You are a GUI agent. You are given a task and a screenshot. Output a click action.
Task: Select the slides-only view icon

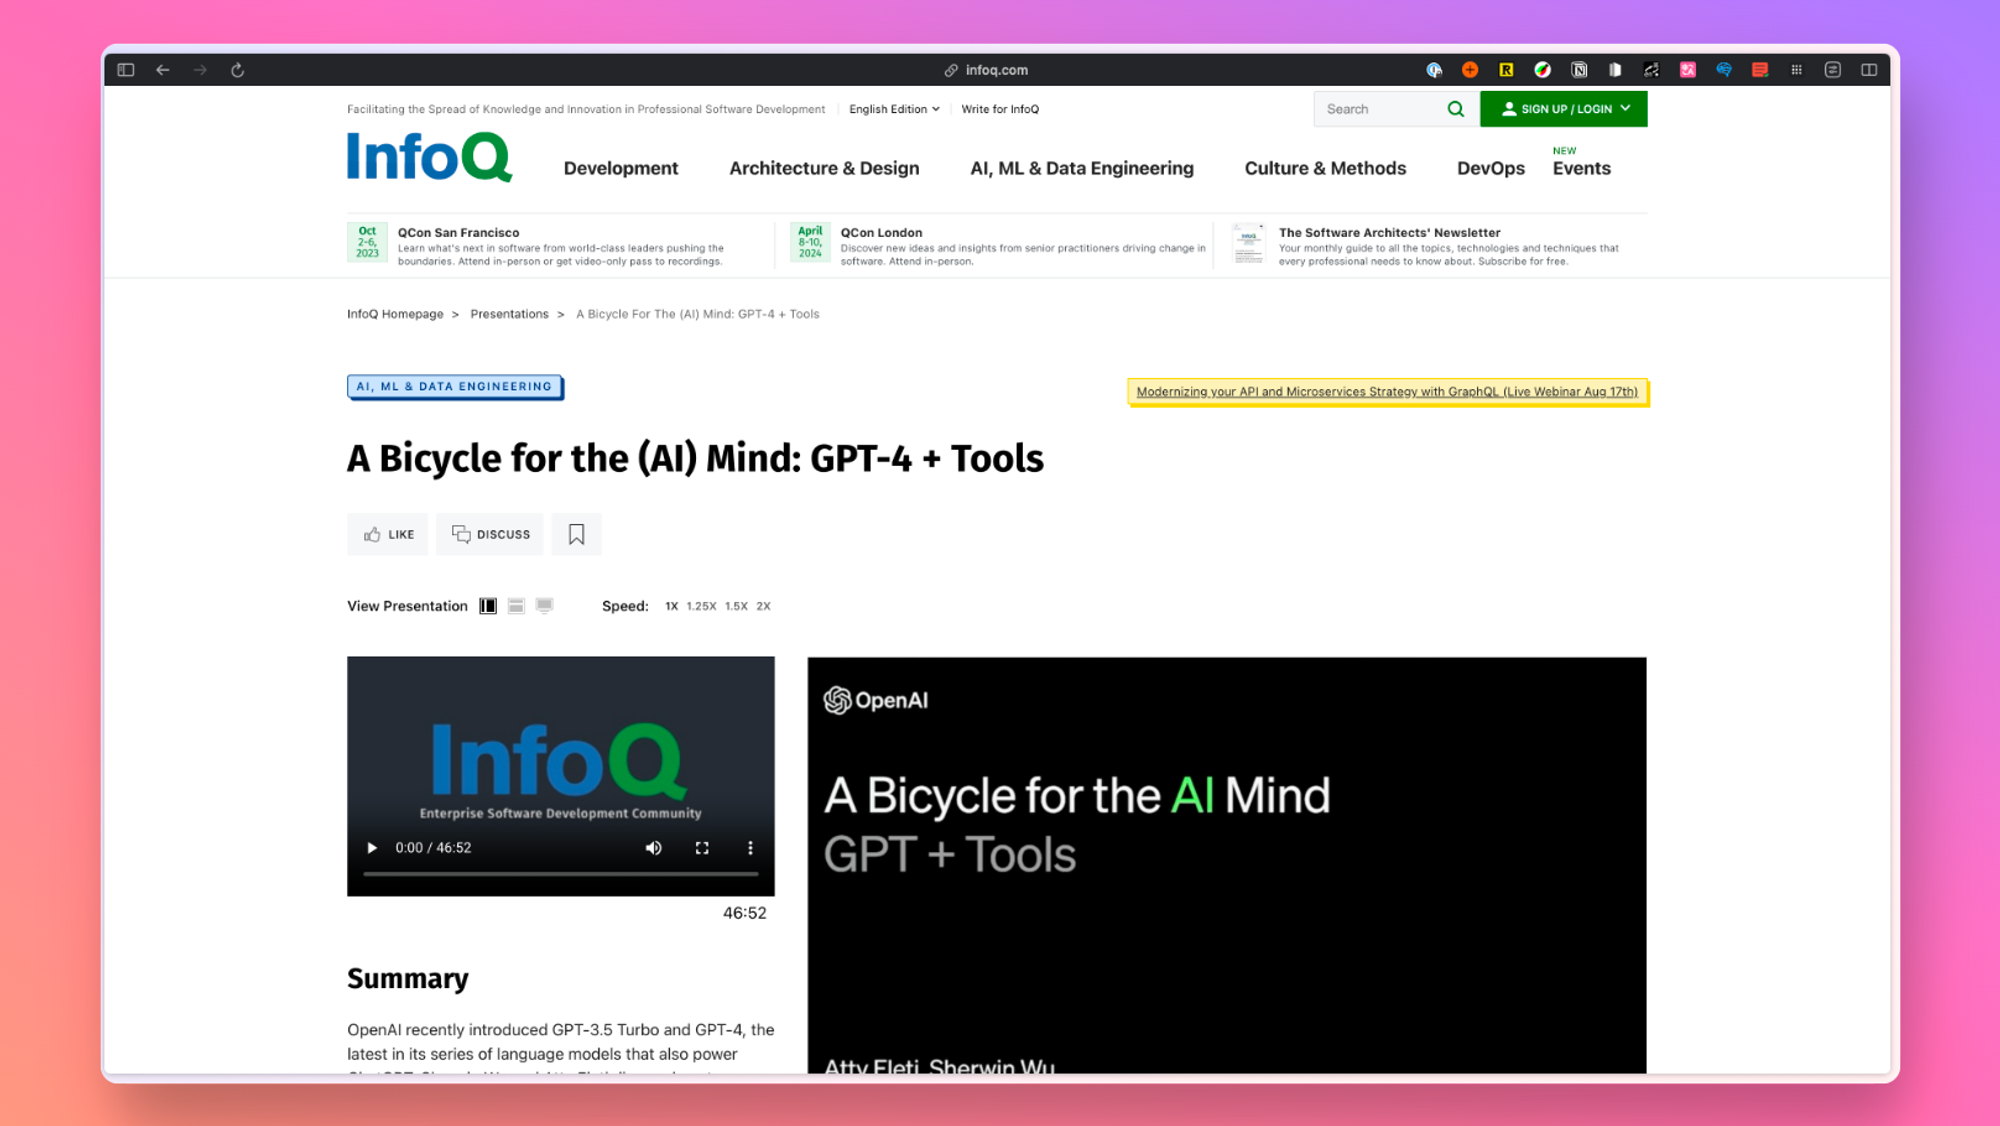pos(544,606)
